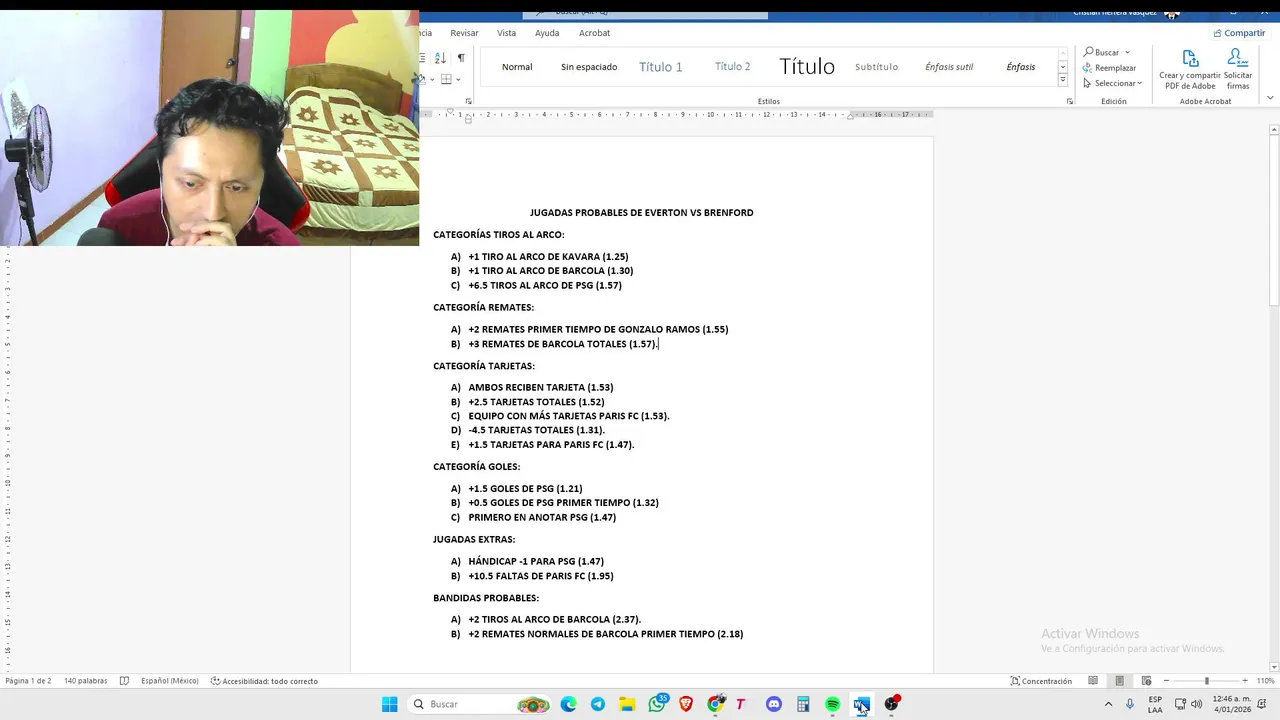Open OBS Studio from taskbar
The image size is (1280, 720).
891,704
